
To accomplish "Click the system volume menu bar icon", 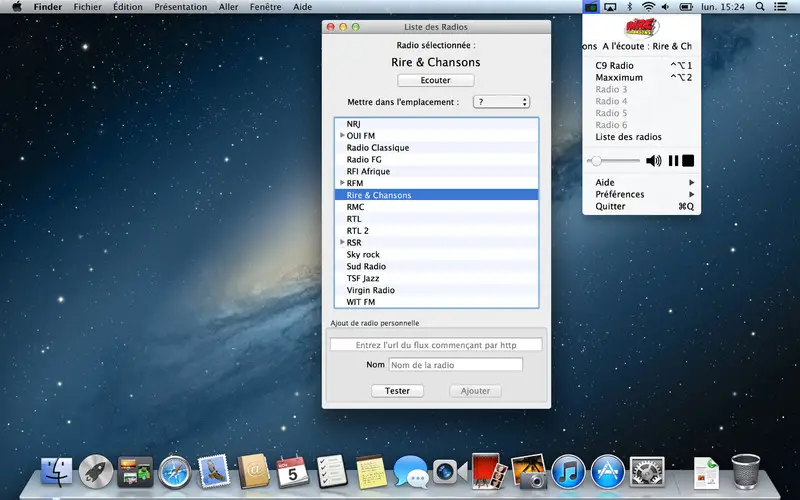I will (x=666, y=7).
